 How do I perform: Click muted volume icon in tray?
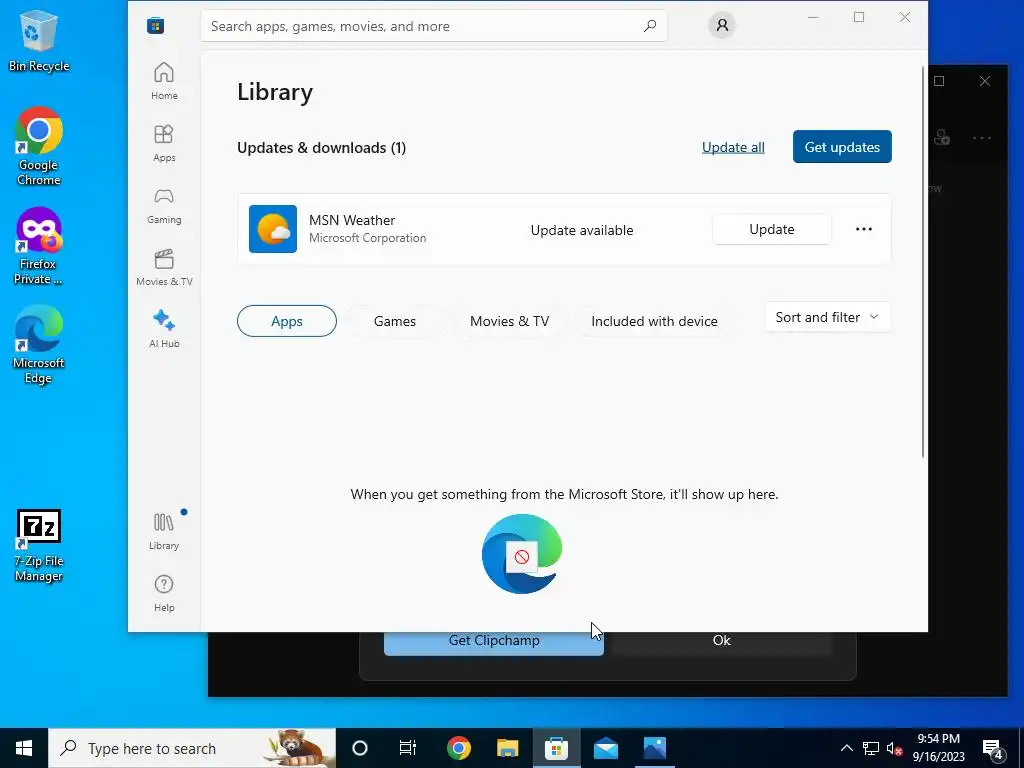tap(894, 748)
